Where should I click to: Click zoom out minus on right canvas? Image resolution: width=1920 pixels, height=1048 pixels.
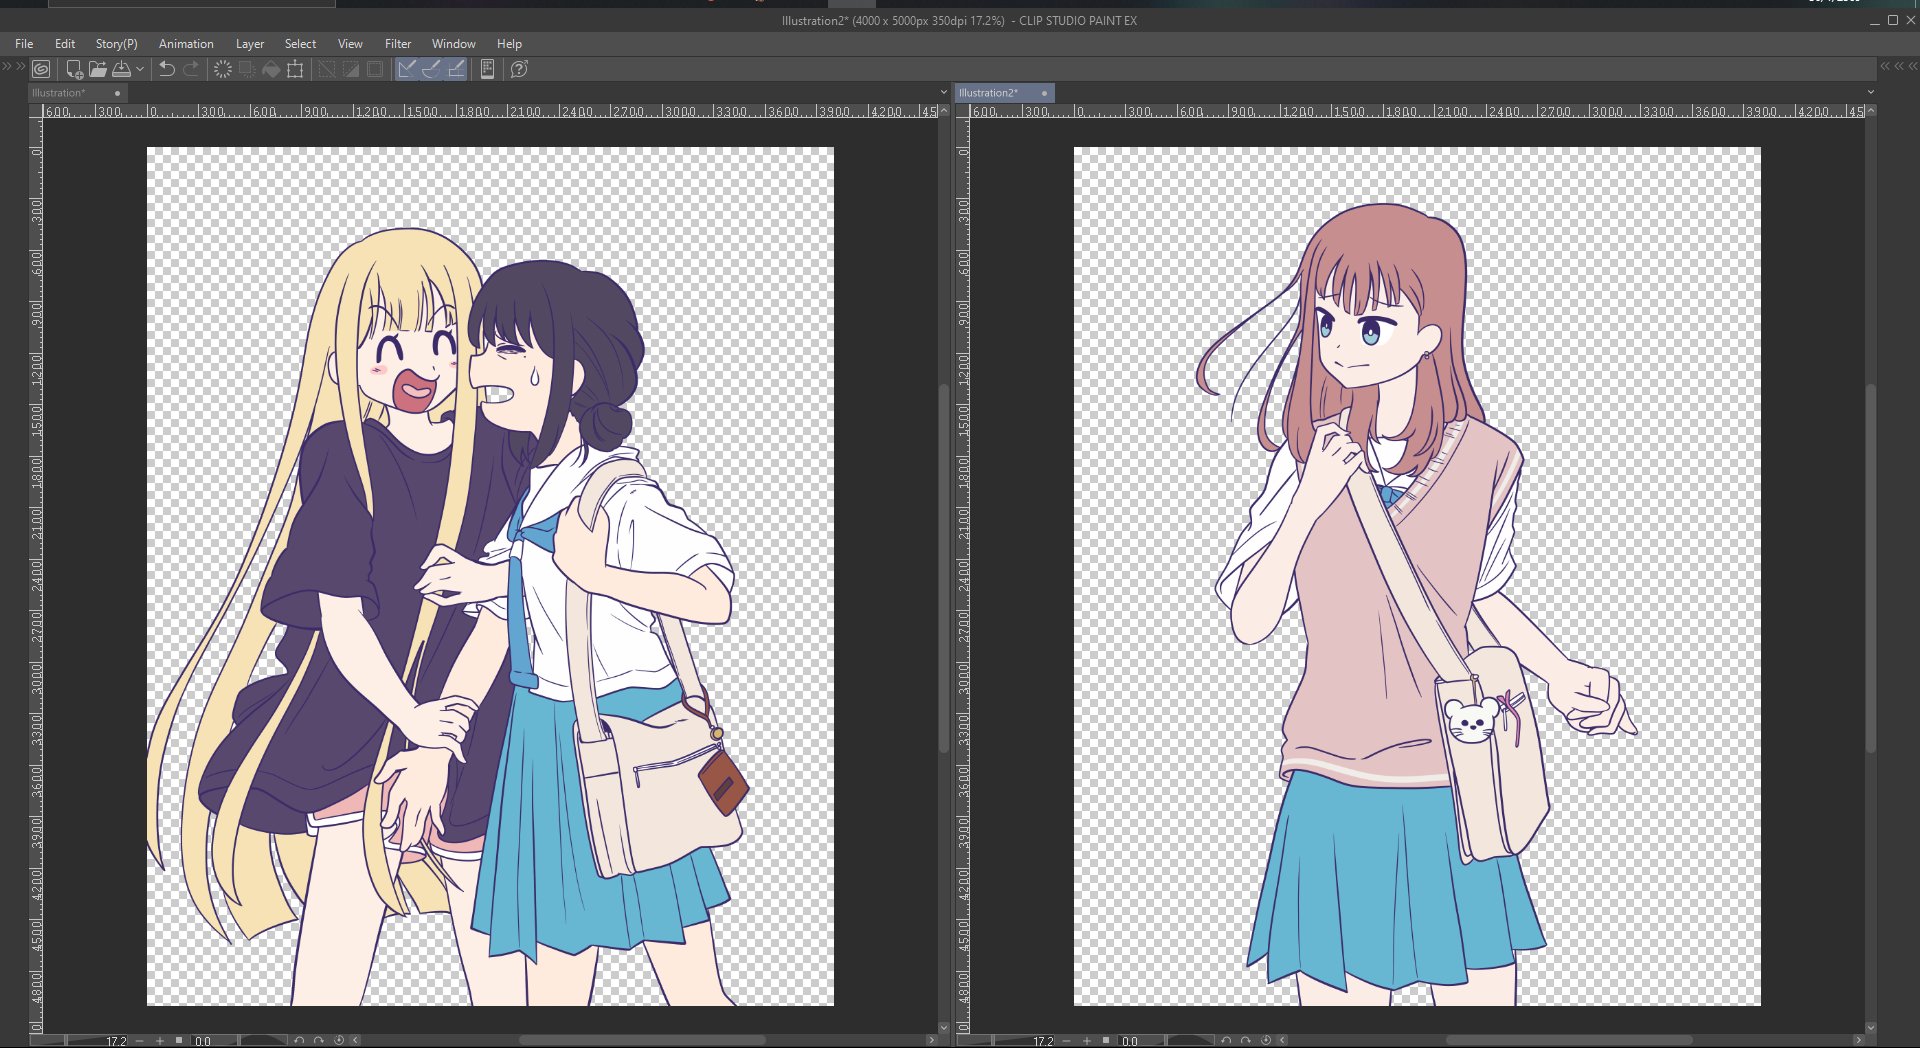(x=1066, y=1041)
